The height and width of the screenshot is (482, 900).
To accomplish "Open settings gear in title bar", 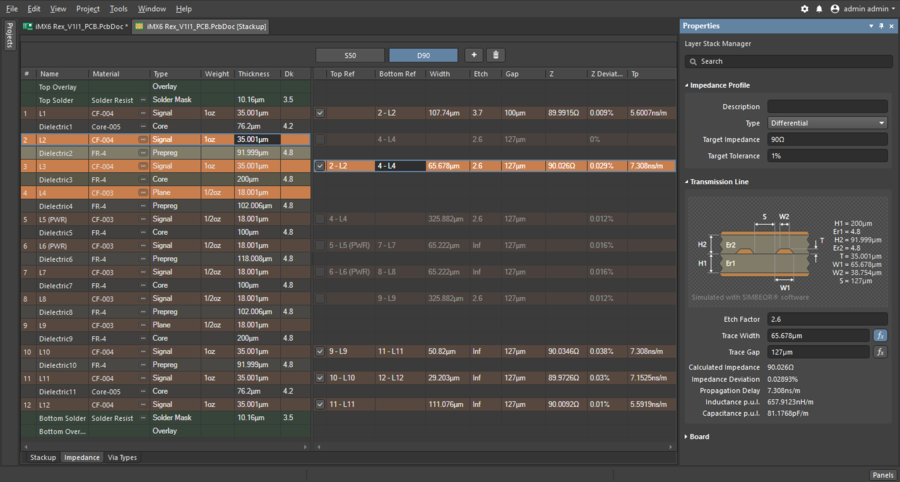I will click(805, 8).
